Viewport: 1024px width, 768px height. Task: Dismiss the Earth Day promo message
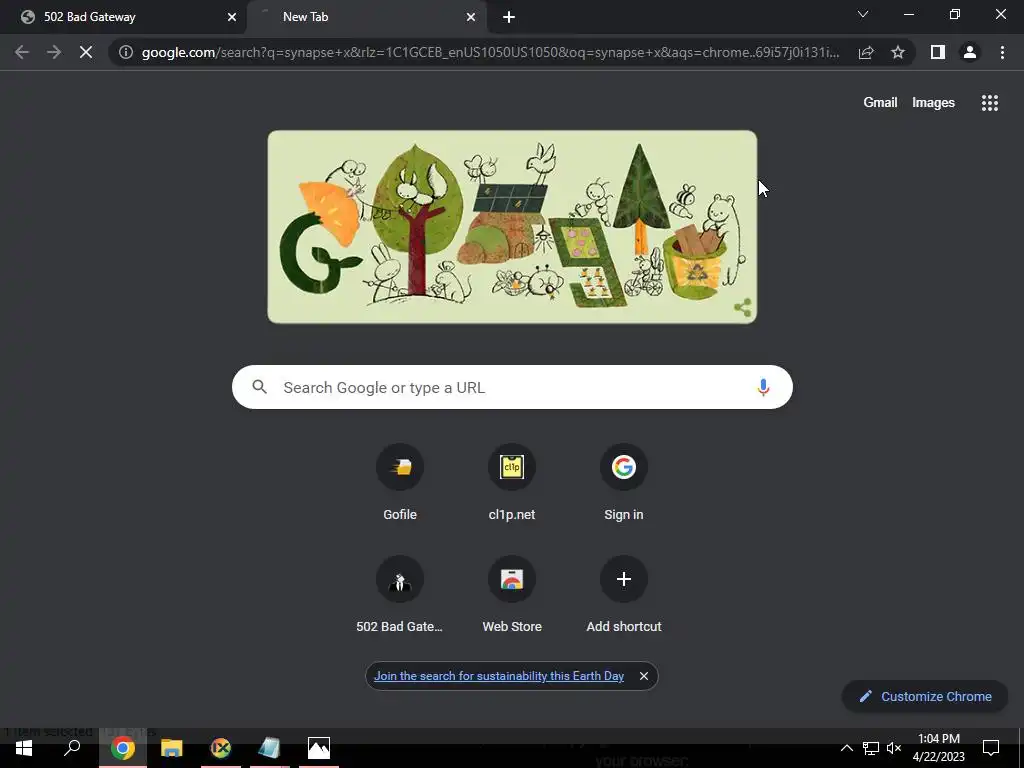coord(644,676)
